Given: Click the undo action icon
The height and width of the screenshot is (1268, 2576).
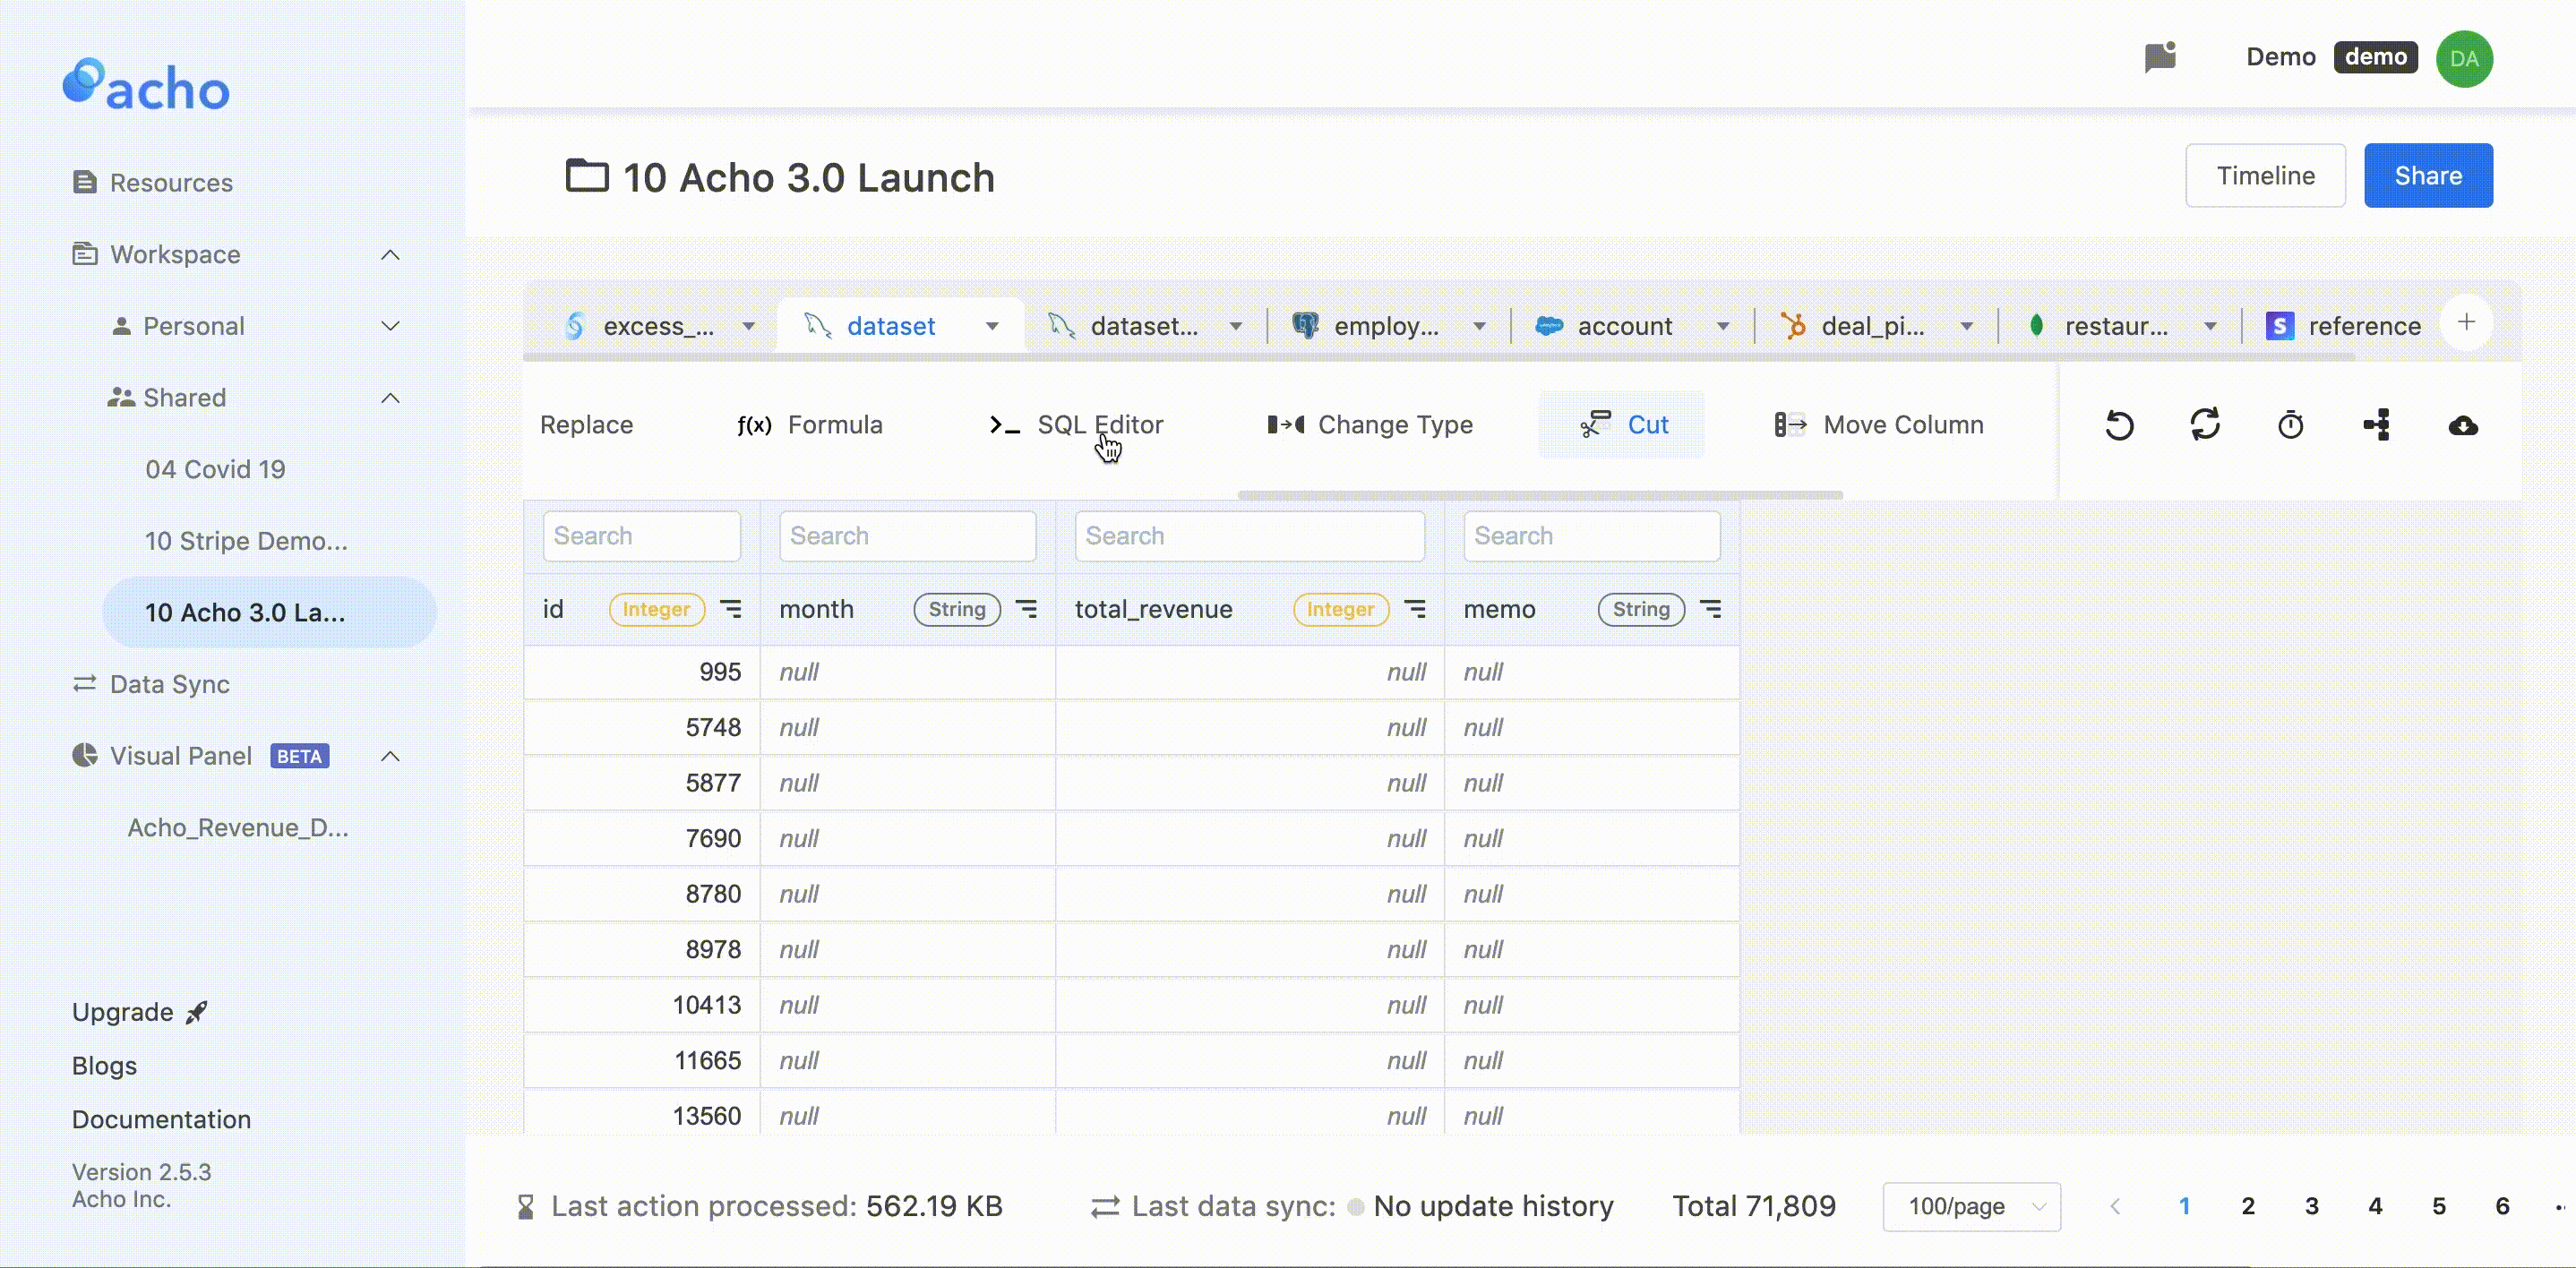Looking at the screenshot, I should coord(2119,425).
